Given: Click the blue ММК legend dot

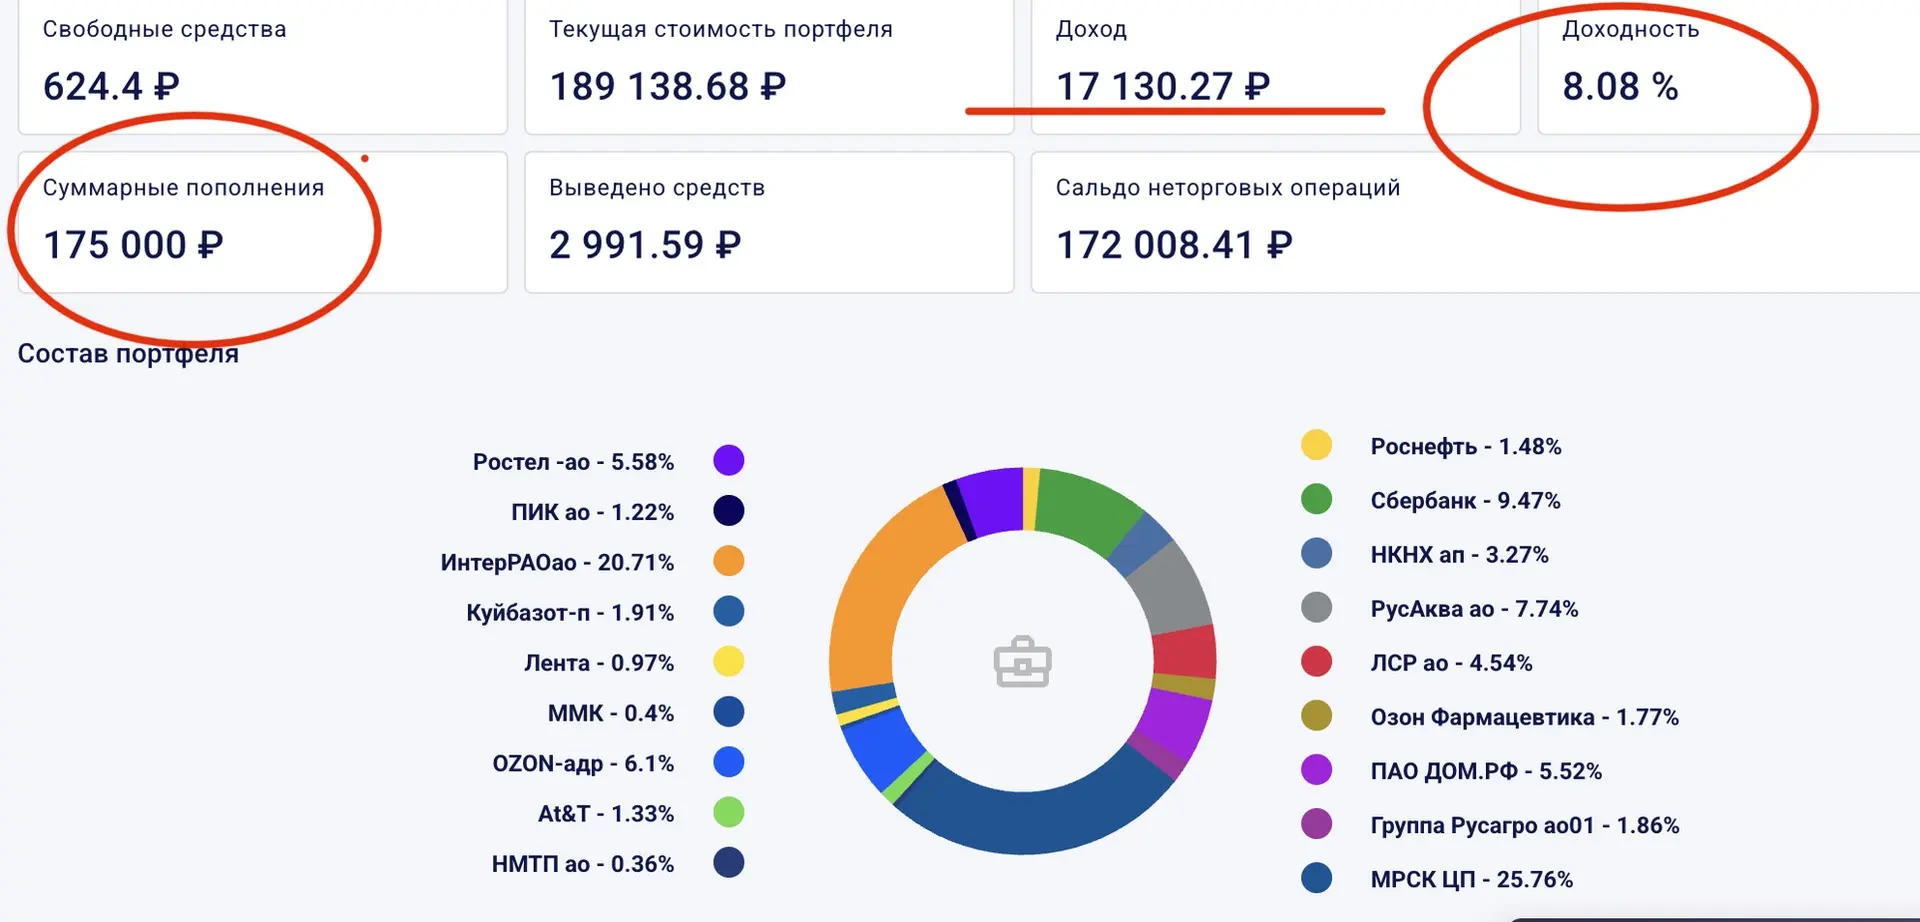Looking at the screenshot, I should [729, 712].
